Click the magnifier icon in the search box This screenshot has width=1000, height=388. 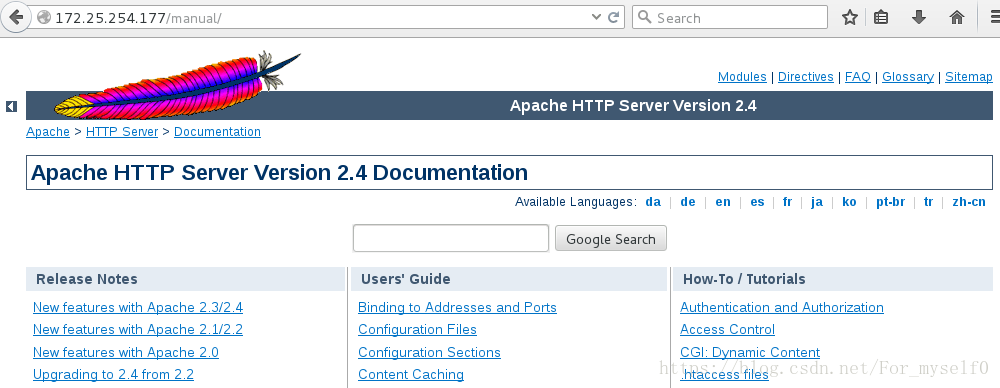pyautogui.click(x=645, y=17)
